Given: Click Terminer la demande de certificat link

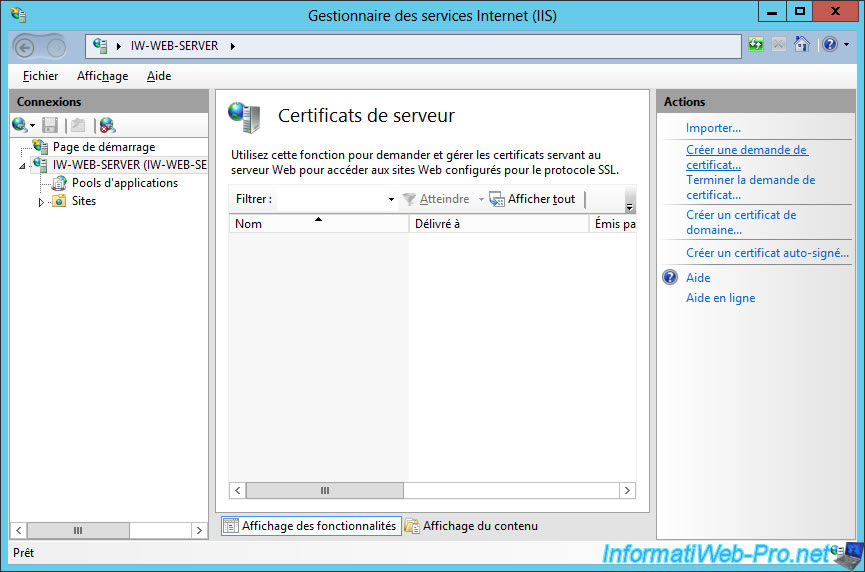Looking at the screenshot, I should tap(750, 187).
